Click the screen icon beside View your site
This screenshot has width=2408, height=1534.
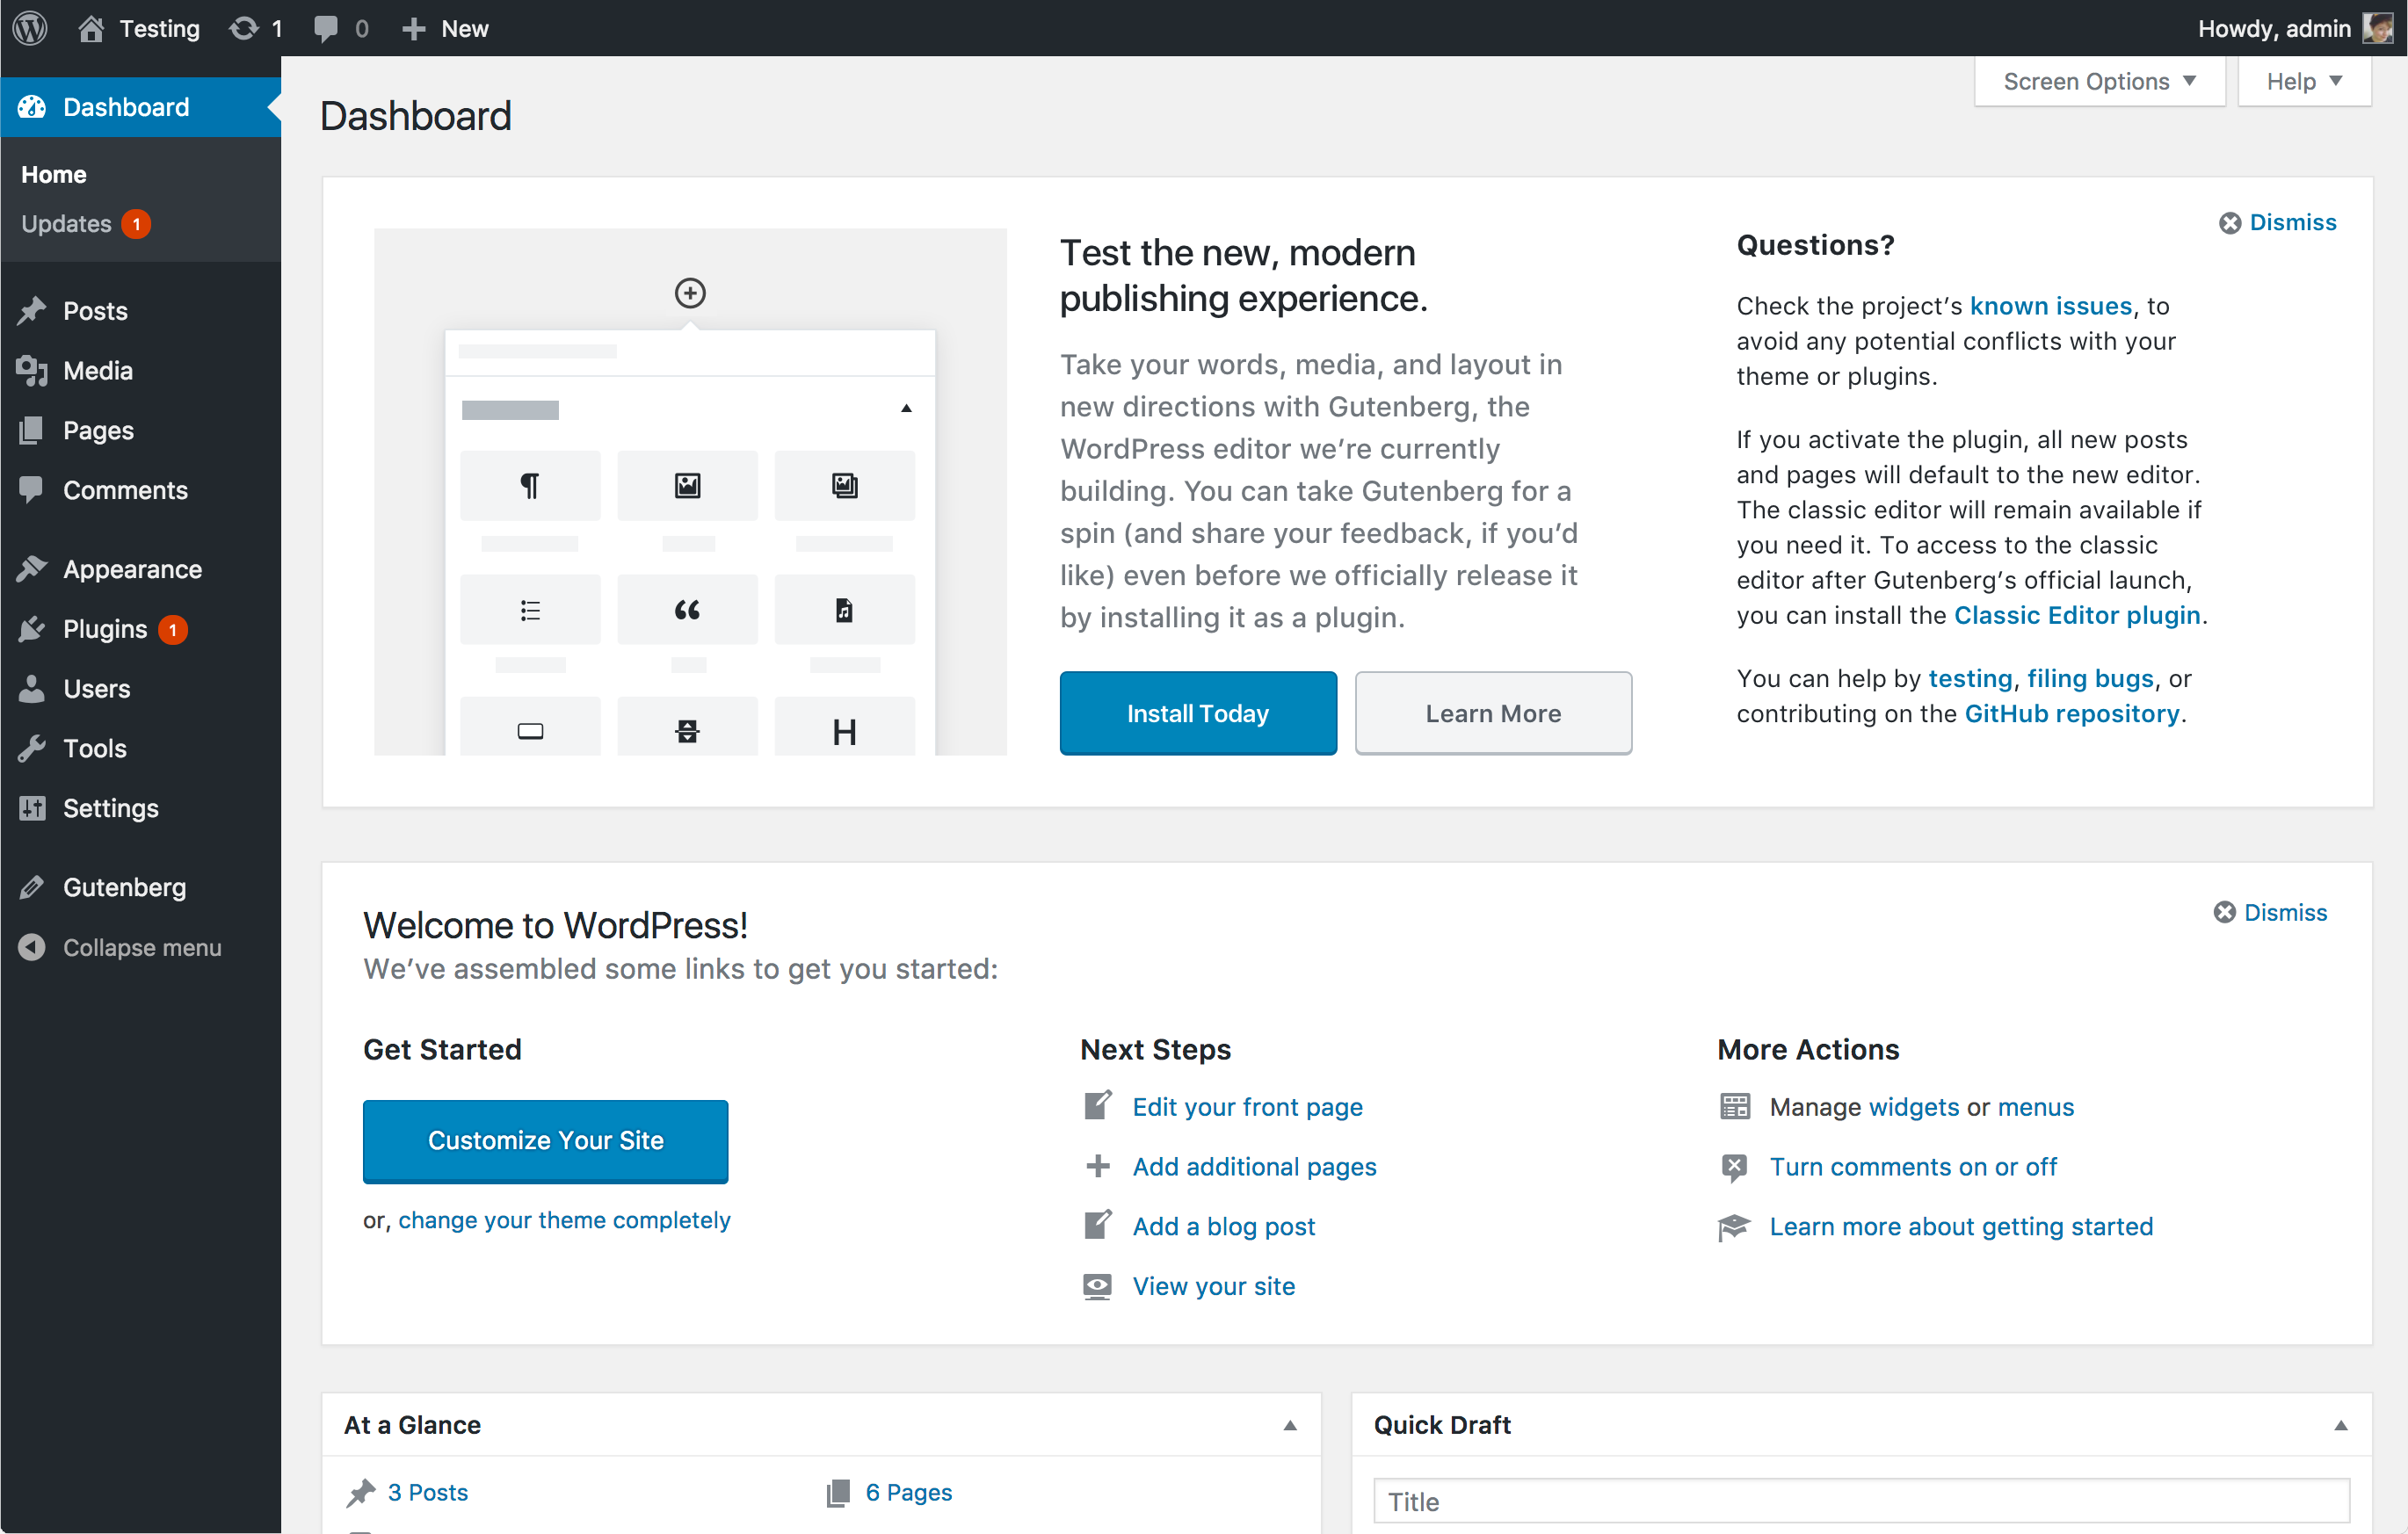point(1098,1286)
